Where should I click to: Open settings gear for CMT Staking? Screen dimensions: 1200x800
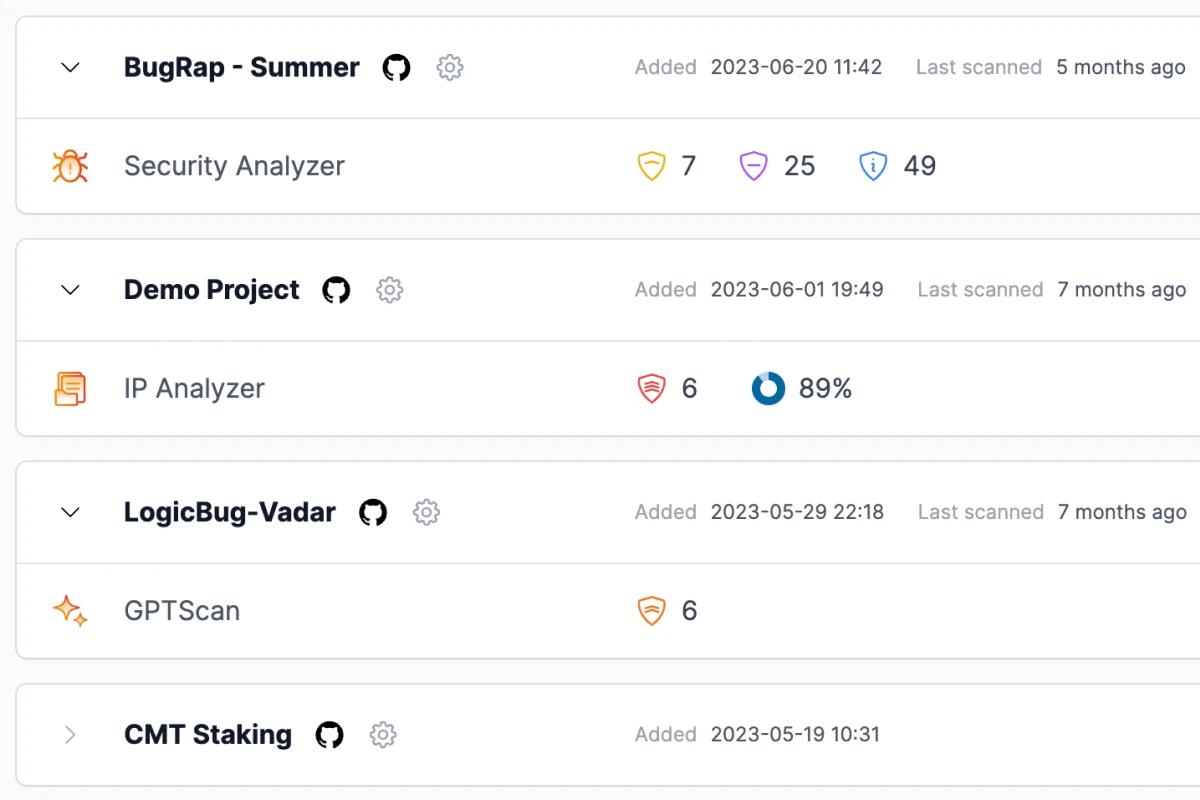[383, 735]
